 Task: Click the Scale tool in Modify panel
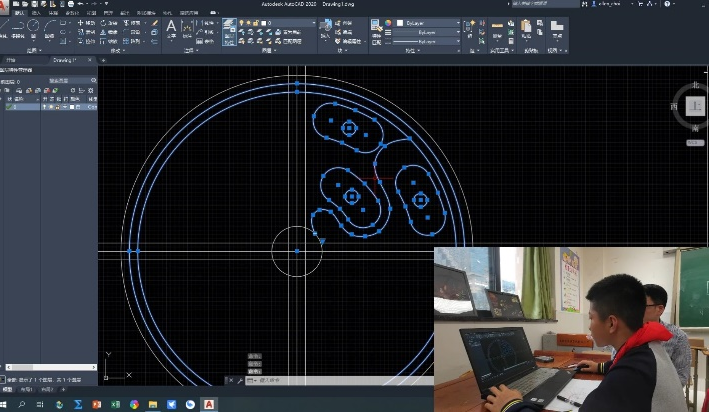(109, 41)
